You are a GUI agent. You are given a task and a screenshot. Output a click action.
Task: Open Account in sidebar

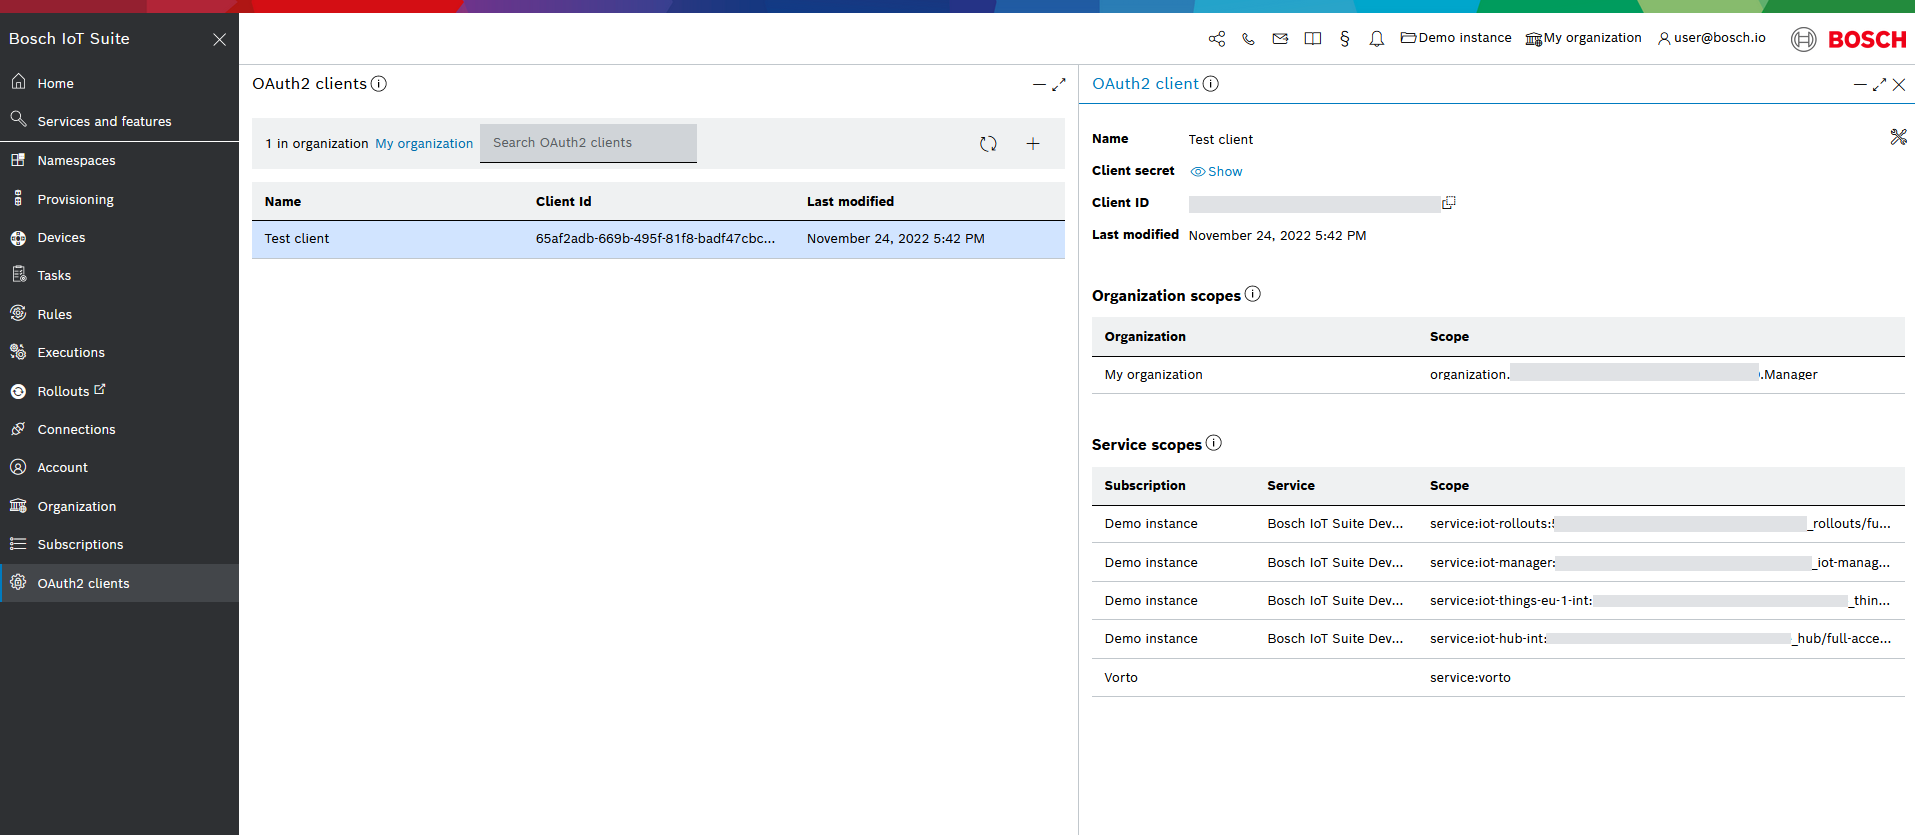tap(119, 467)
